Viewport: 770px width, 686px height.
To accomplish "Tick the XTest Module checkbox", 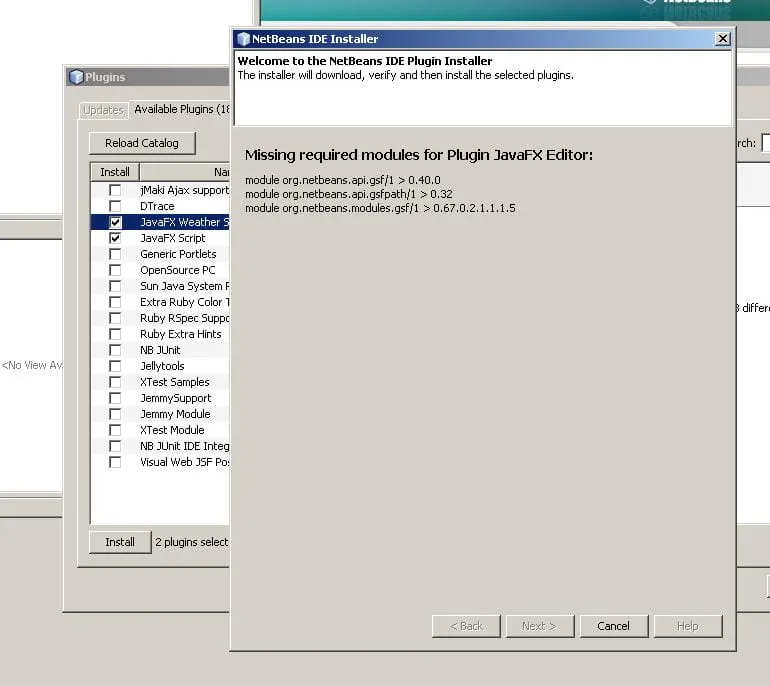I will pos(115,430).
